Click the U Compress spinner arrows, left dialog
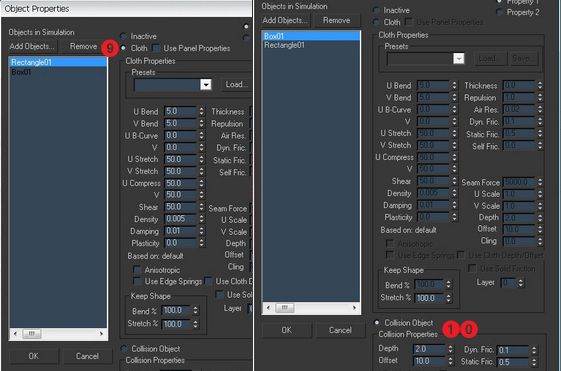Image resolution: width=561 pixels, height=371 pixels. tap(202, 183)
